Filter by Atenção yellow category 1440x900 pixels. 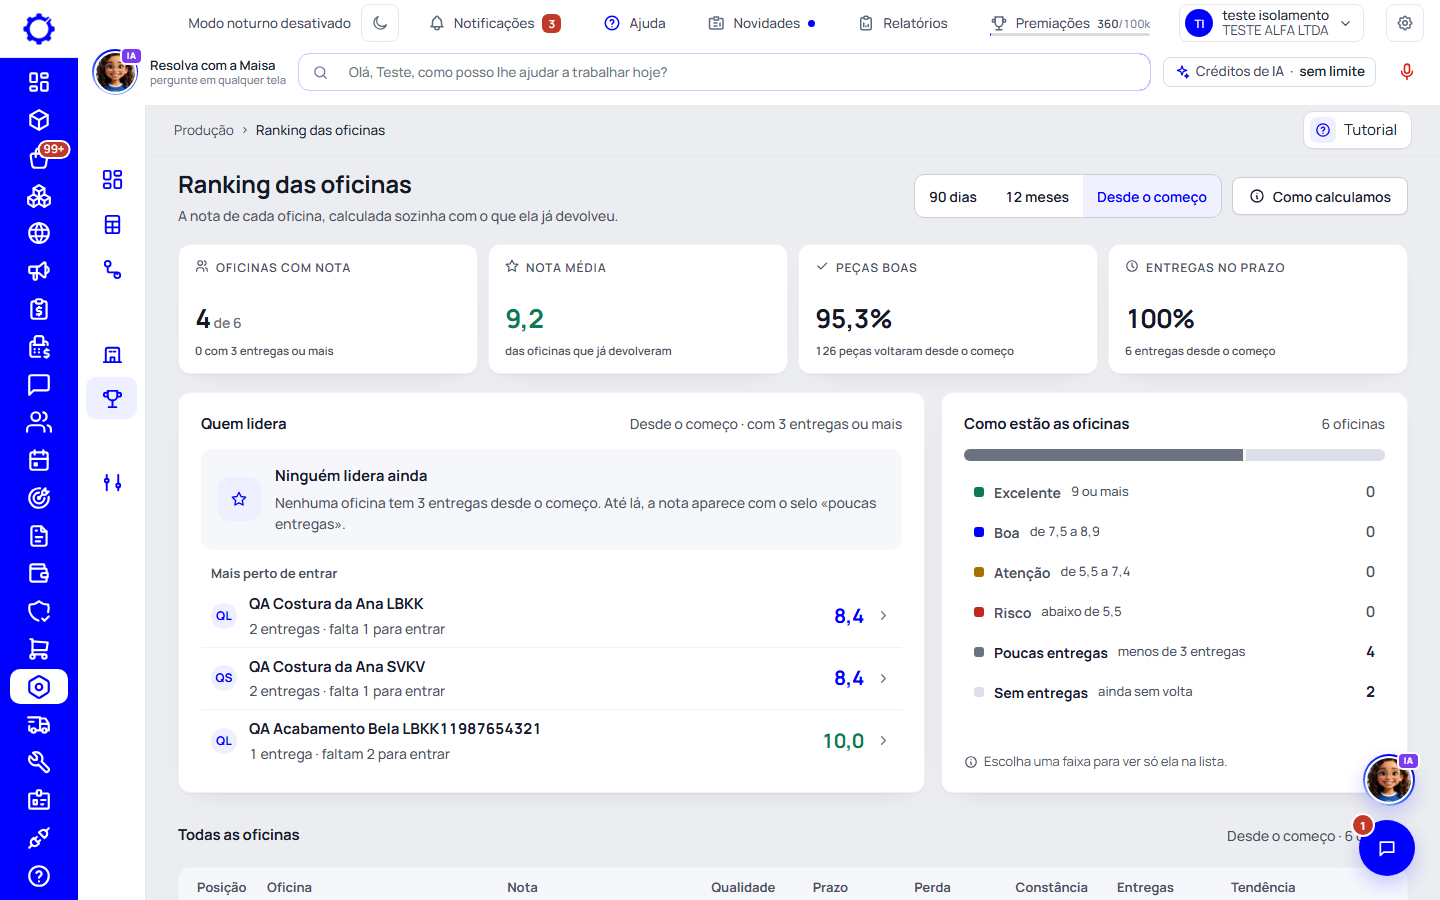coord(1174,572)
